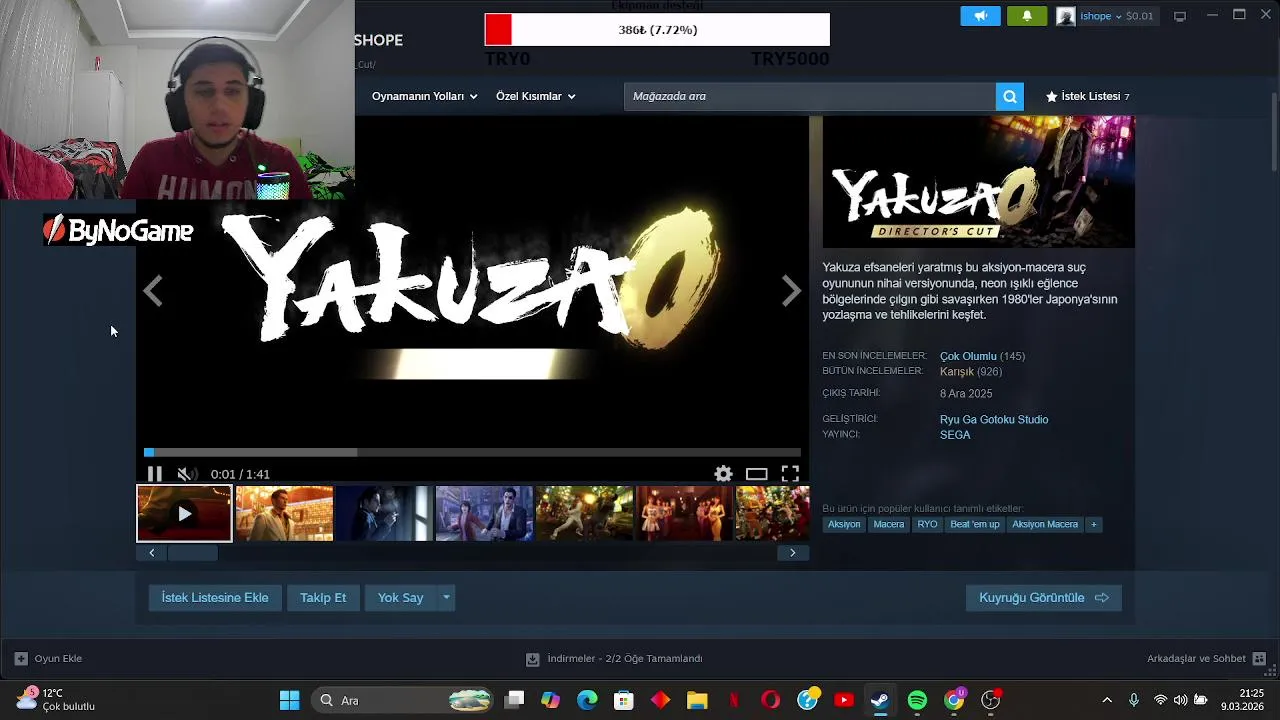Open YouTube app from taskbar
Image resolution: width=1280 pixels, height=720 pixels.
pyautogui.click(x=844, y=700)
